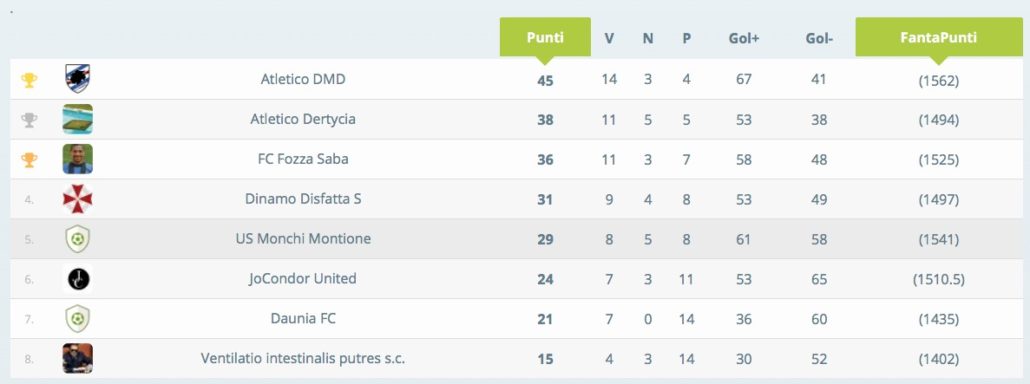Click the gold trophy icon for Atletico DMD
1030x384 pixels.
[29, 80]
